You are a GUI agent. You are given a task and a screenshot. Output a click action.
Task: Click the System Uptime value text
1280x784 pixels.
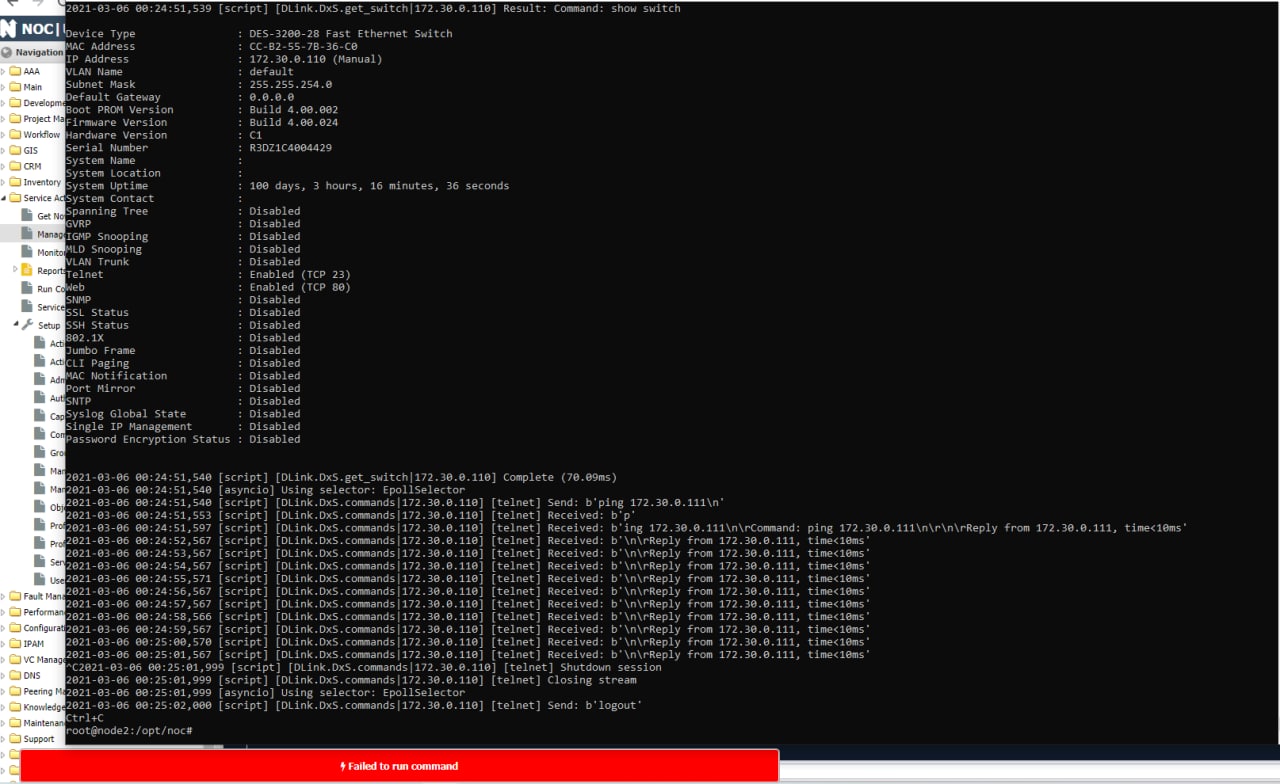tap(379, 186)
